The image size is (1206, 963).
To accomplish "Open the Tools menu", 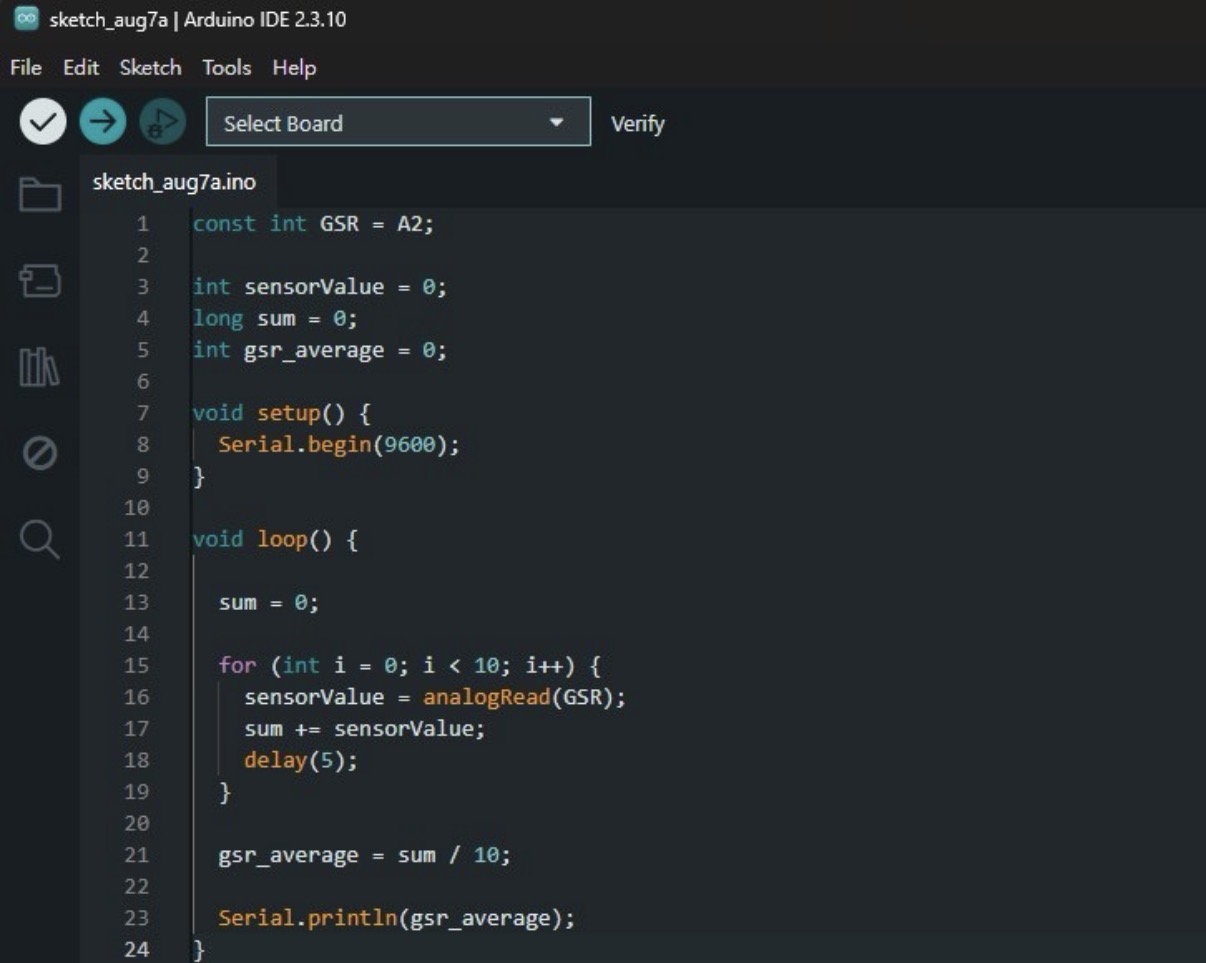I will coord(227,68).
